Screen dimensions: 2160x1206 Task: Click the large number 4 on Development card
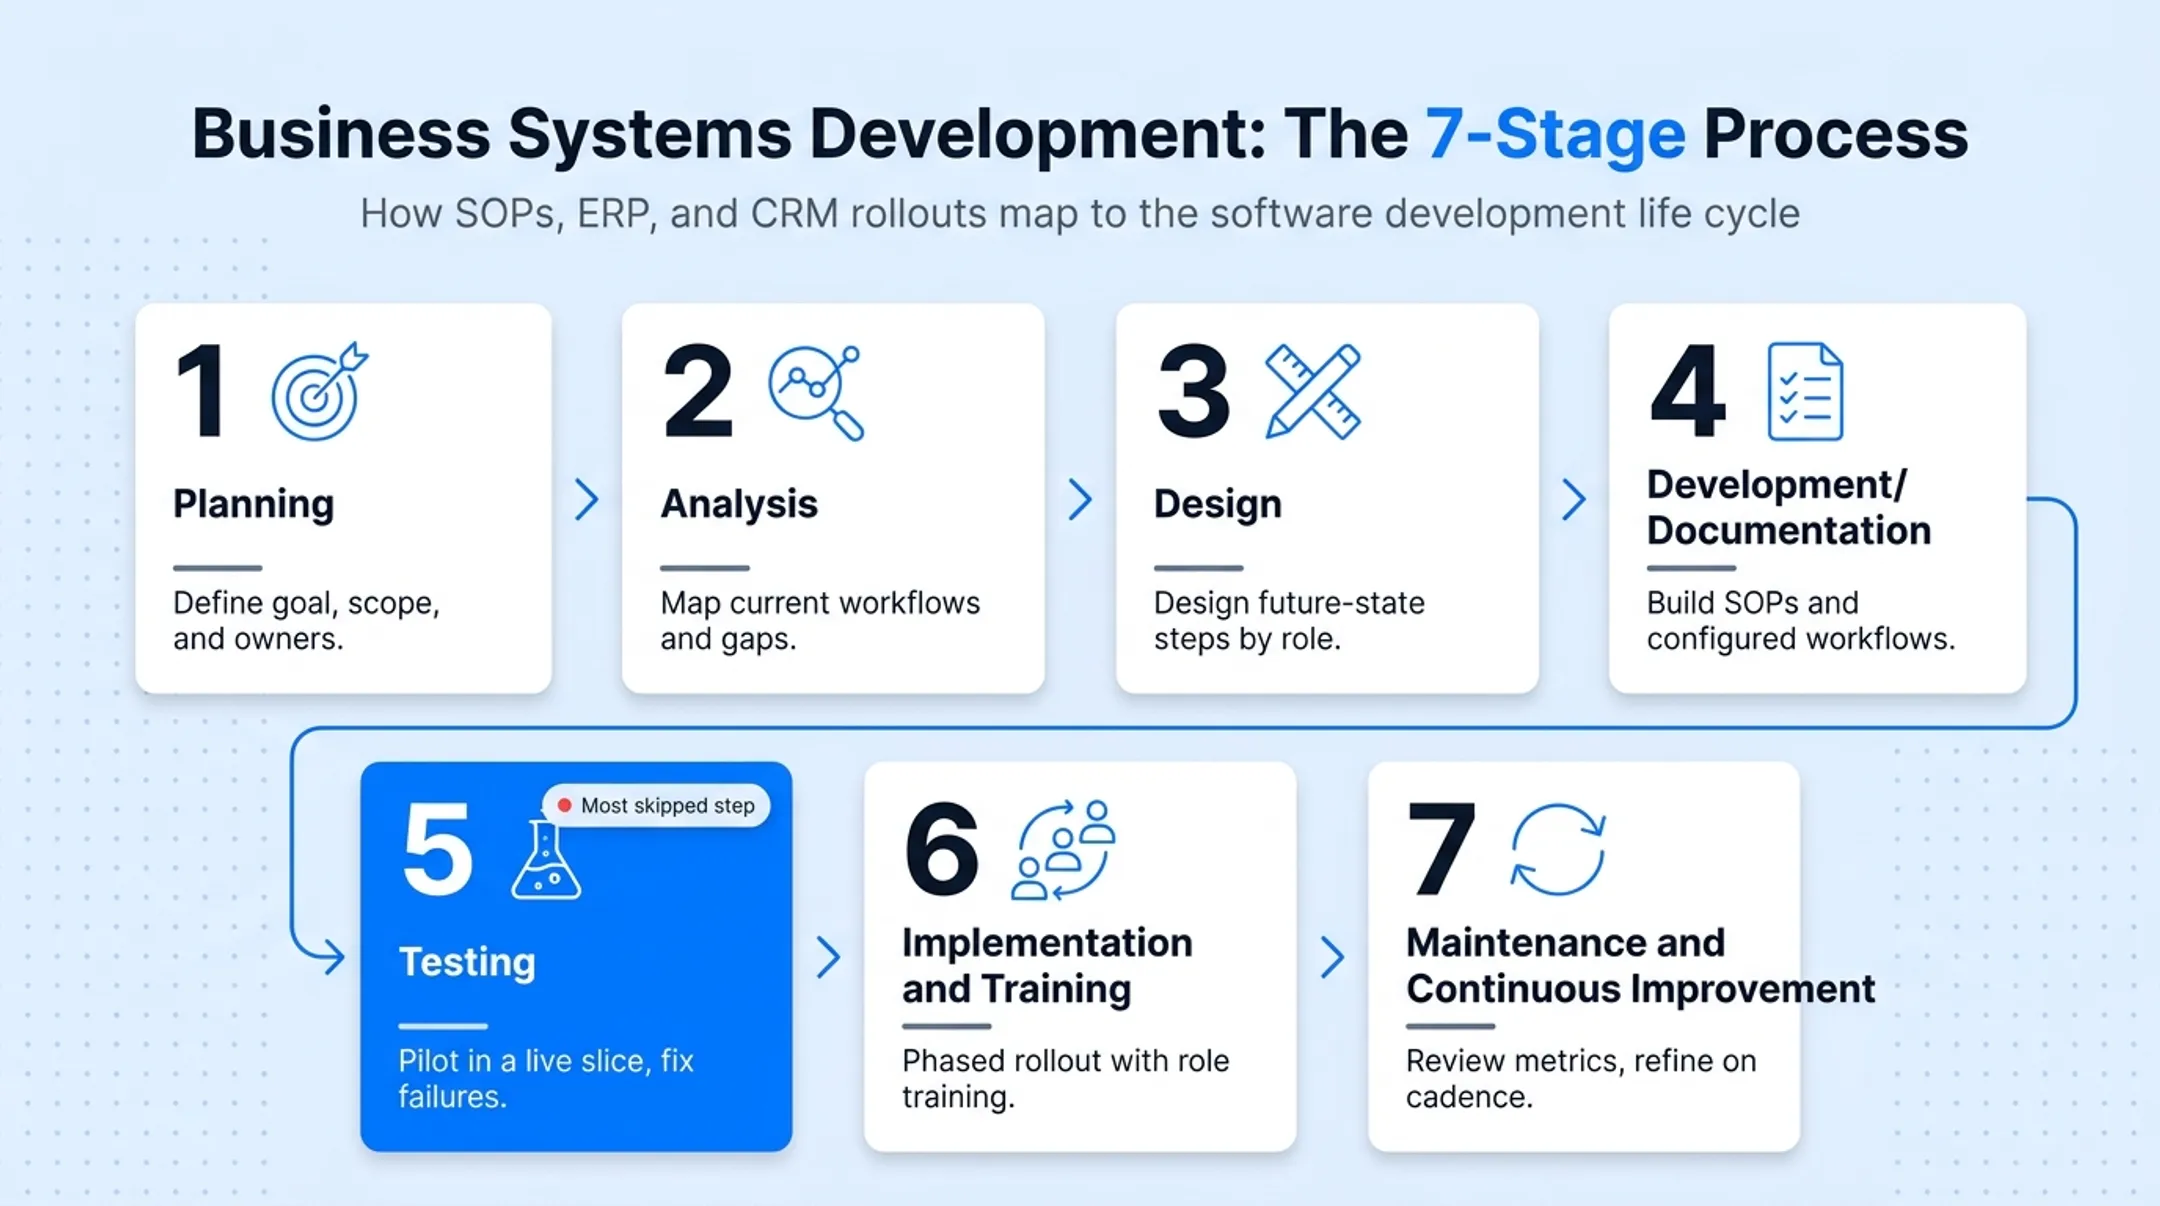(1688, 391)
